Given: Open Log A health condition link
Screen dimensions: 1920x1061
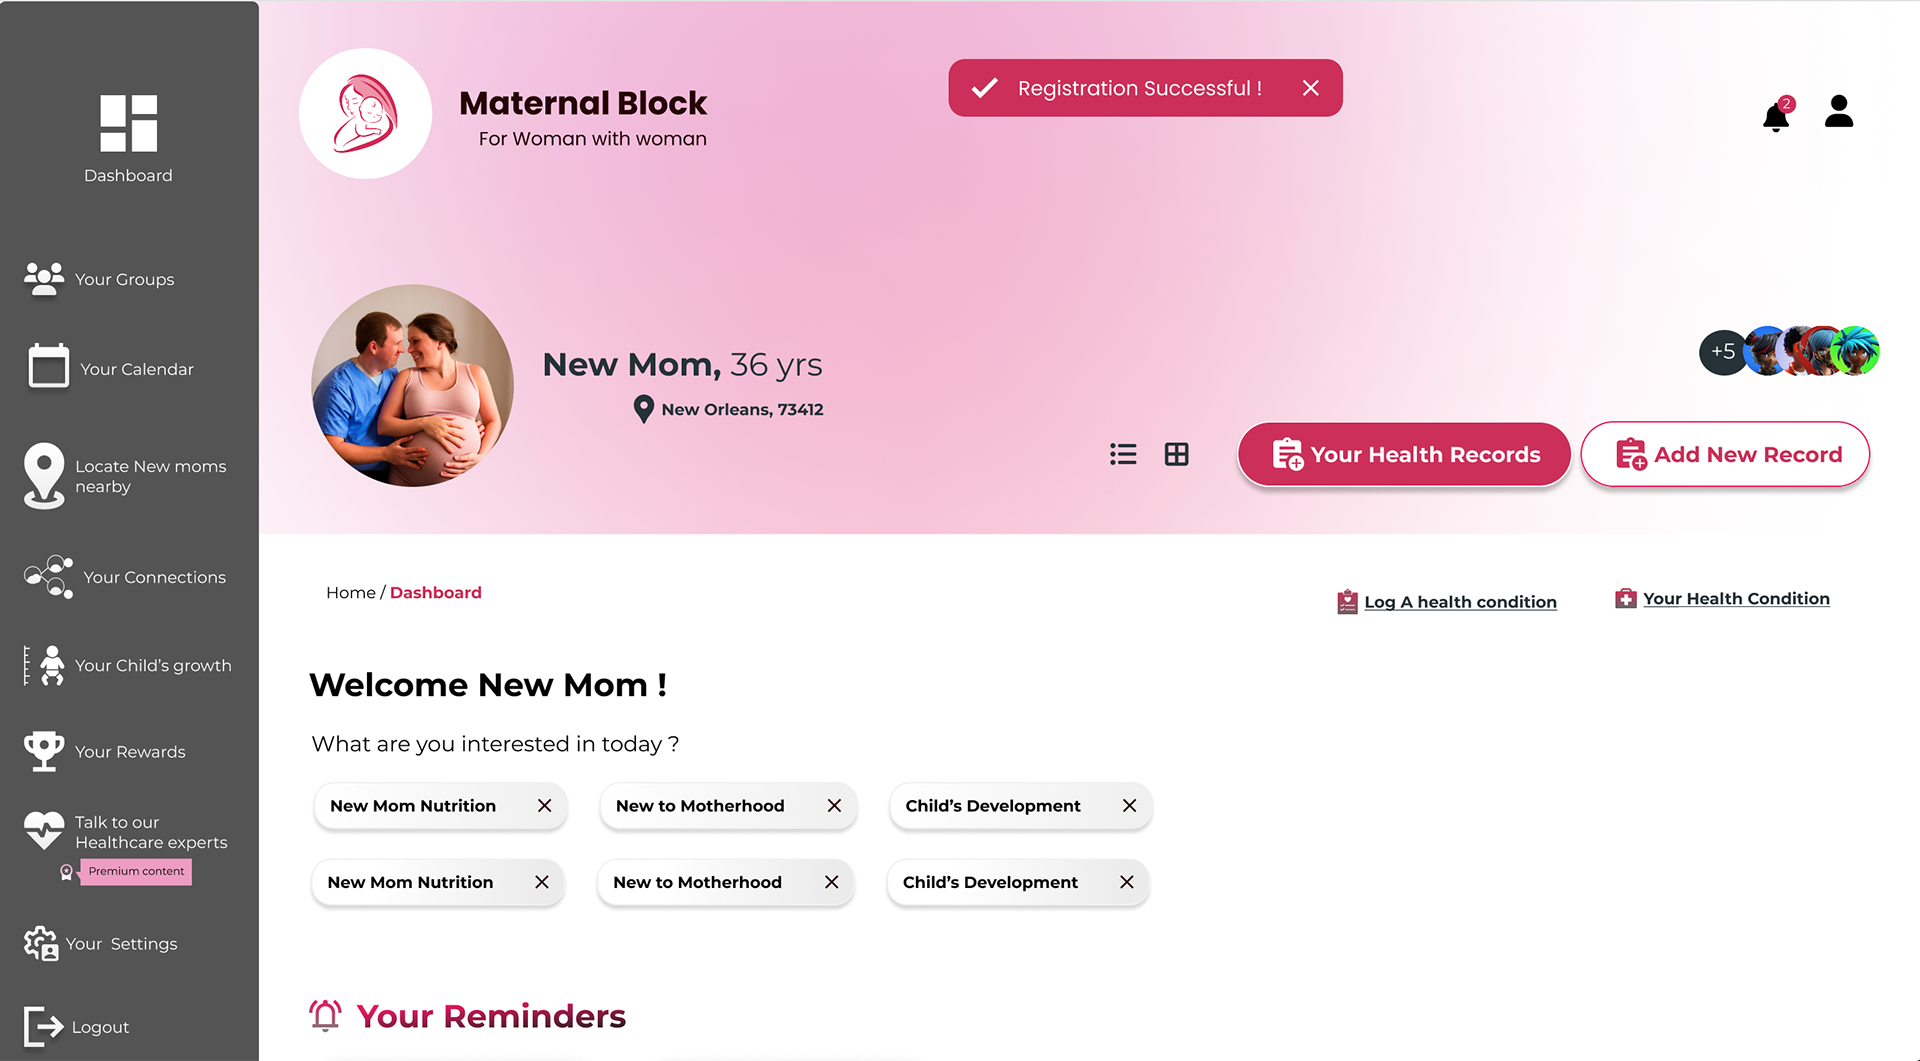Looking at the screenshot, I should 1459,602.
